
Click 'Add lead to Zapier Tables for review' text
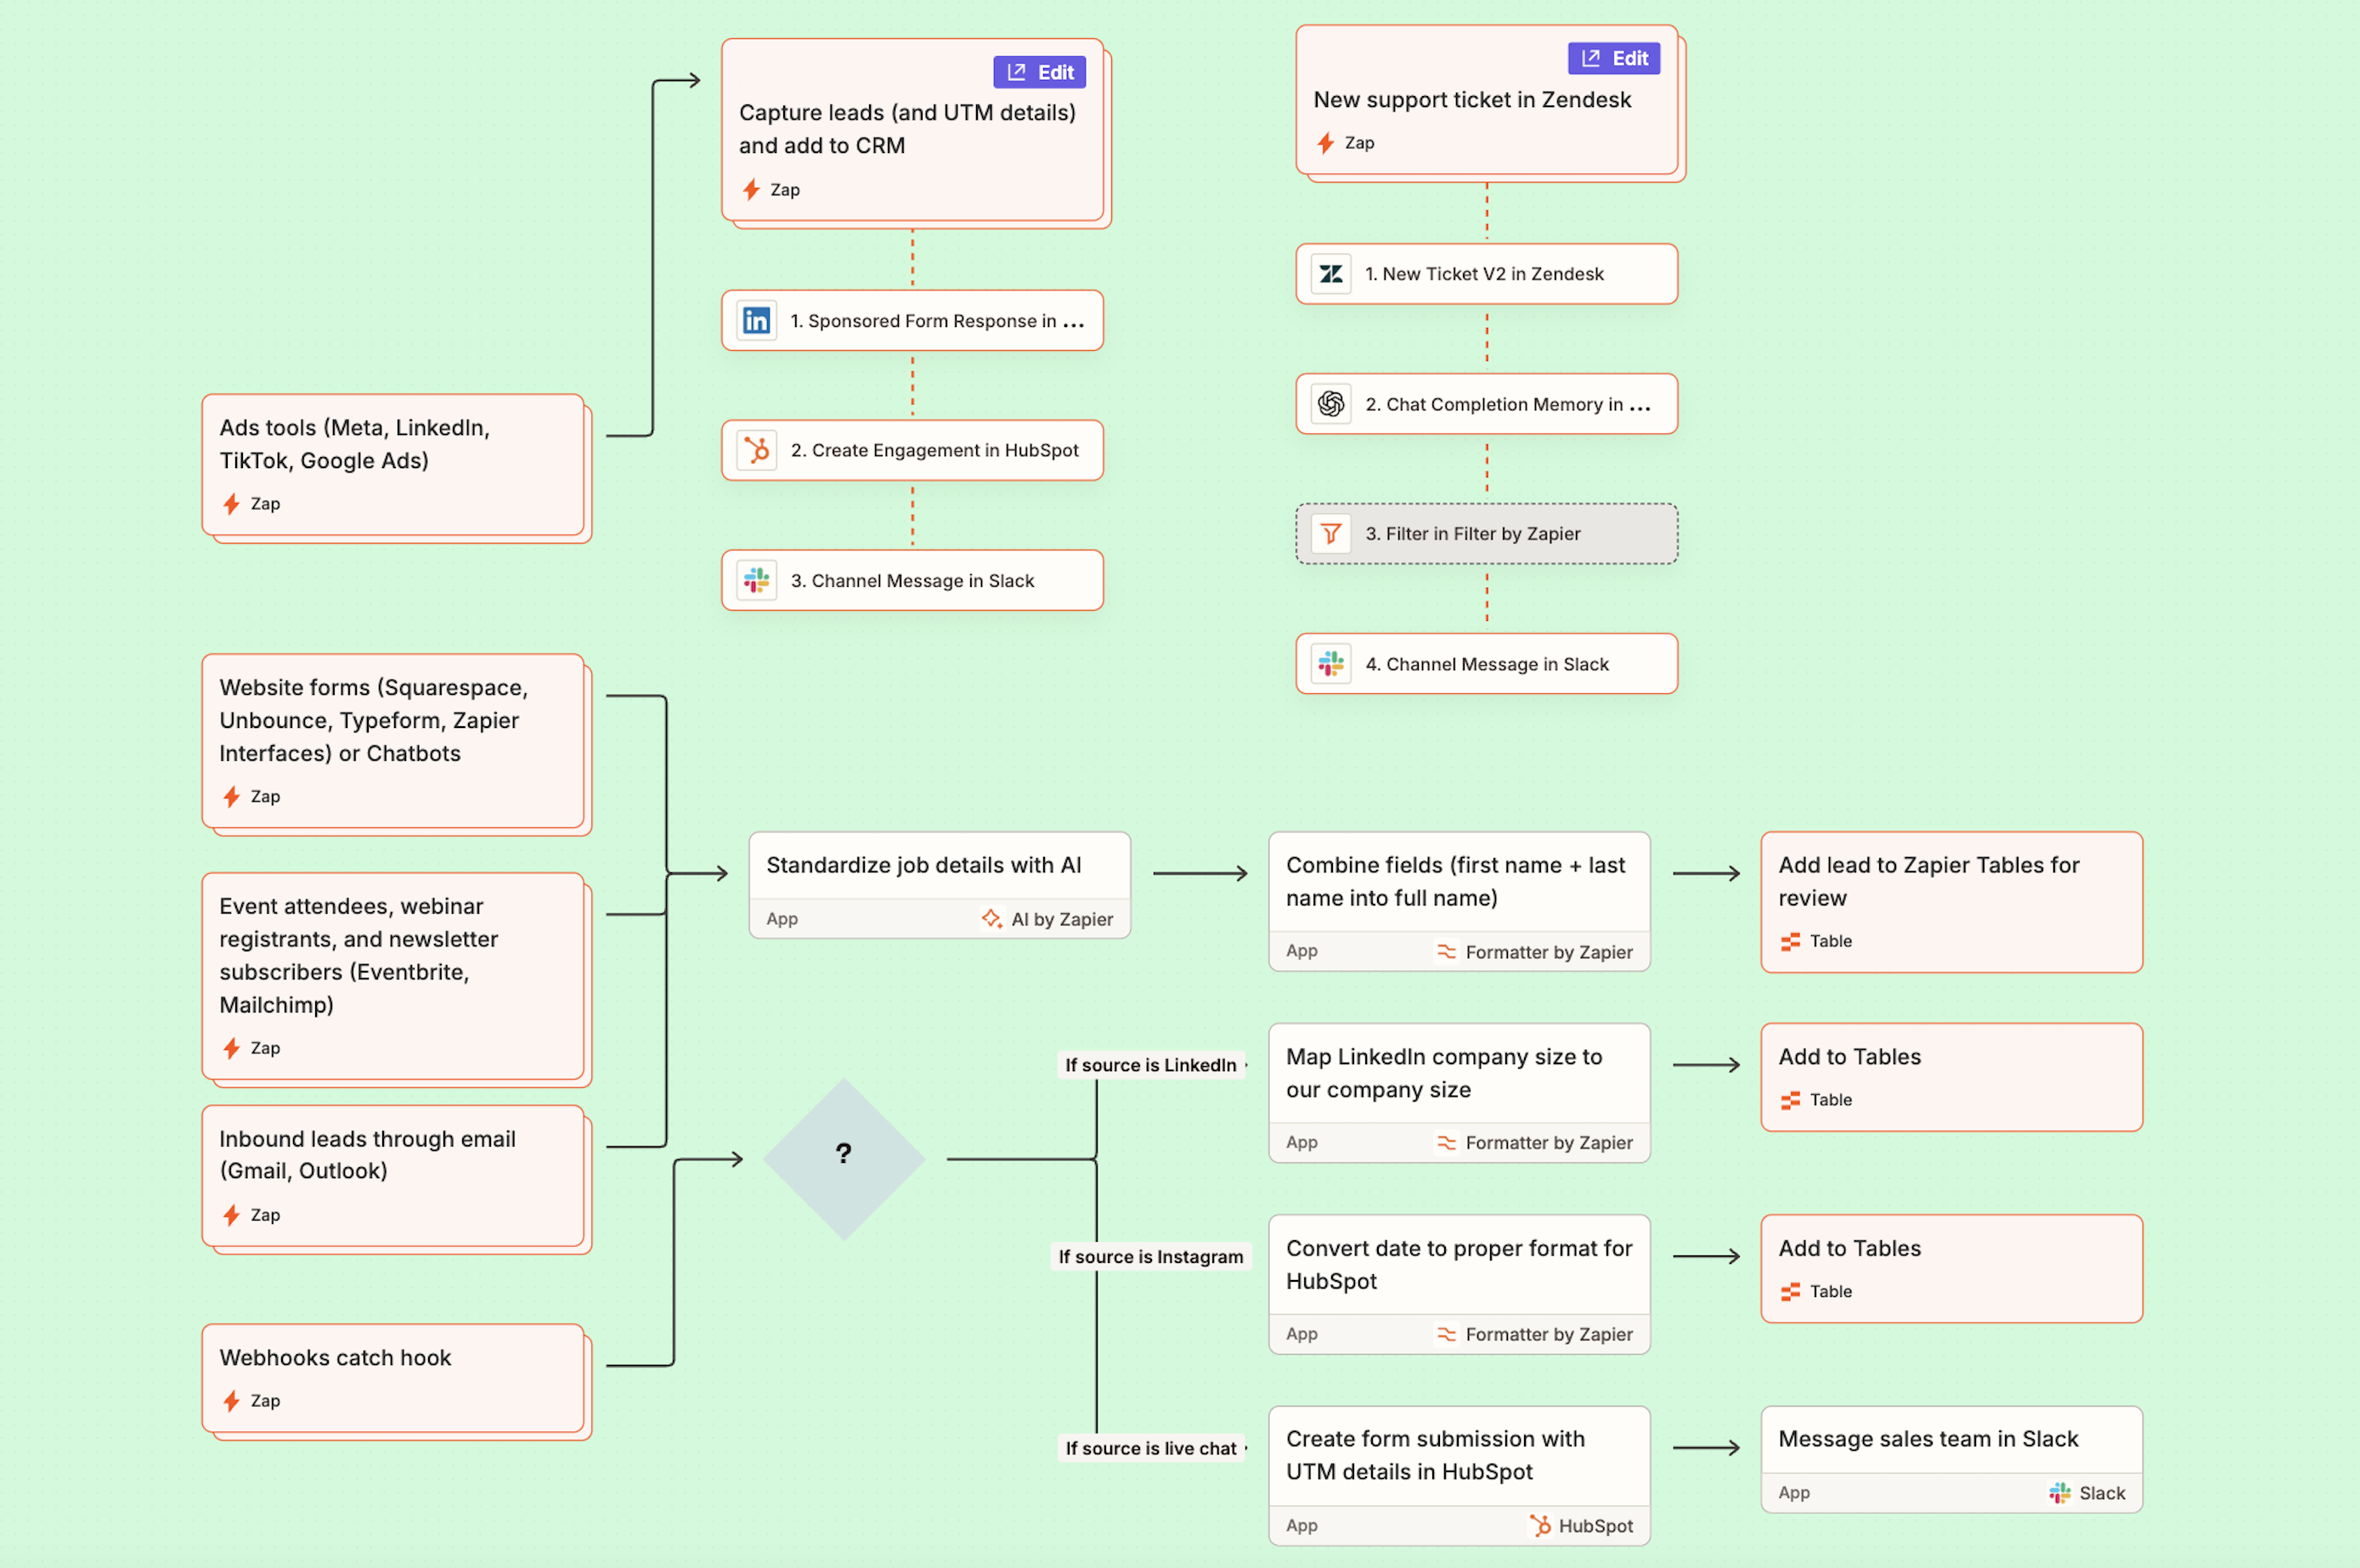click(x=1928, y=881)
